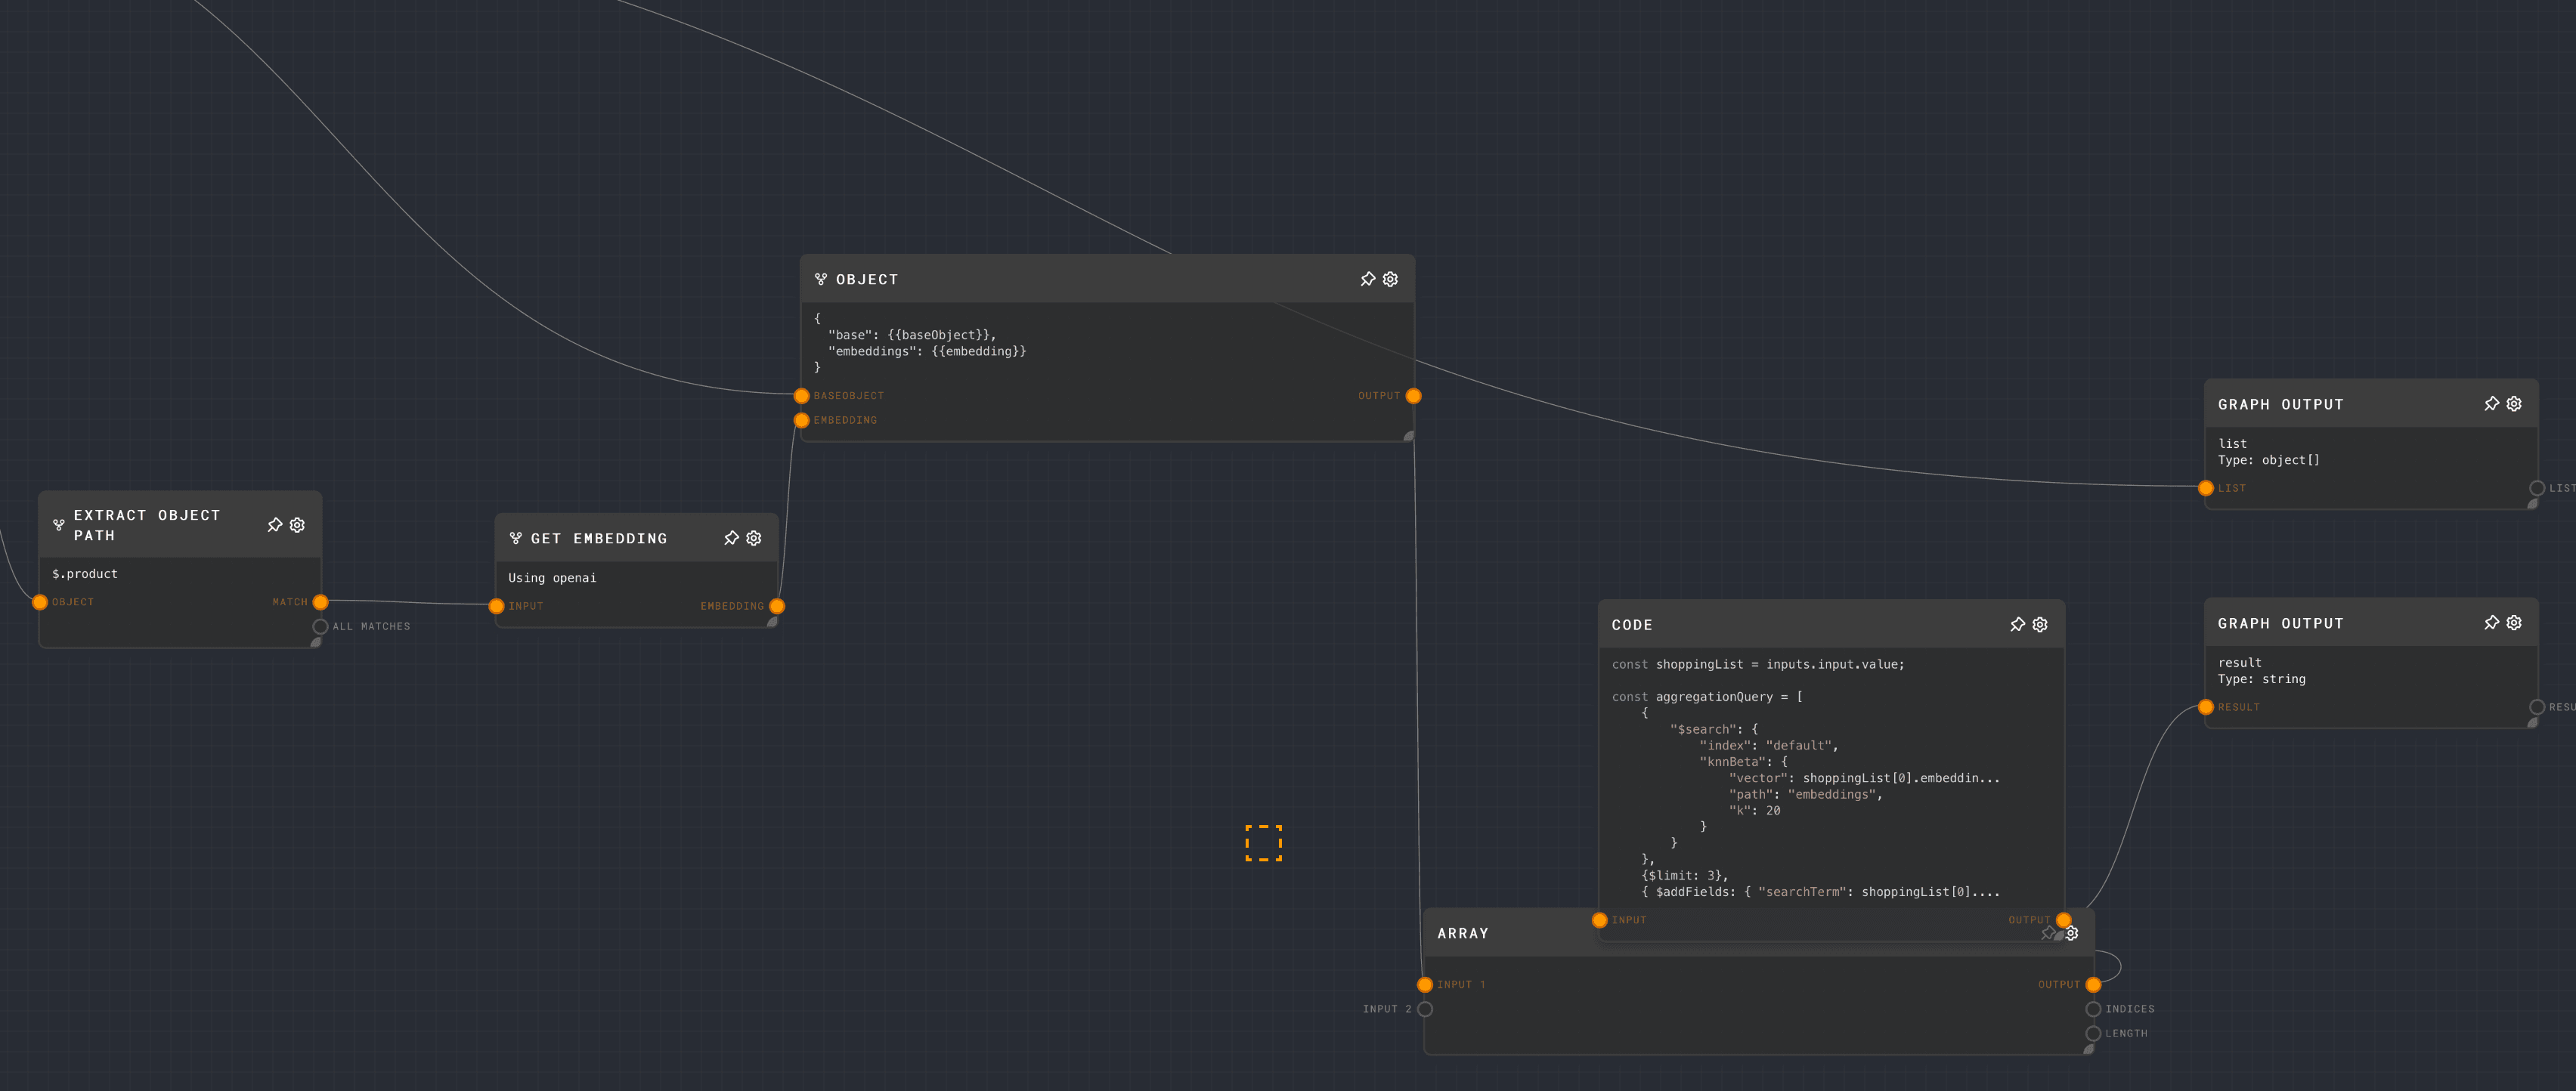Viewport: 2576px width, 1091px height.
Task: Pin the list Graph Output node
Action: point(2491,404)
